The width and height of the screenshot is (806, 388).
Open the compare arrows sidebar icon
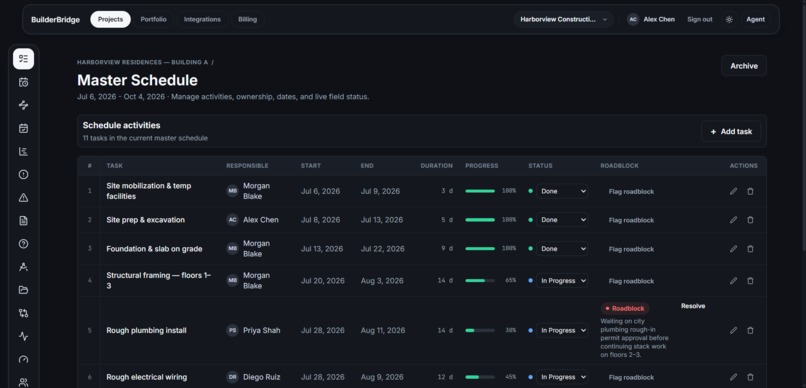click(x=23, y=313)
